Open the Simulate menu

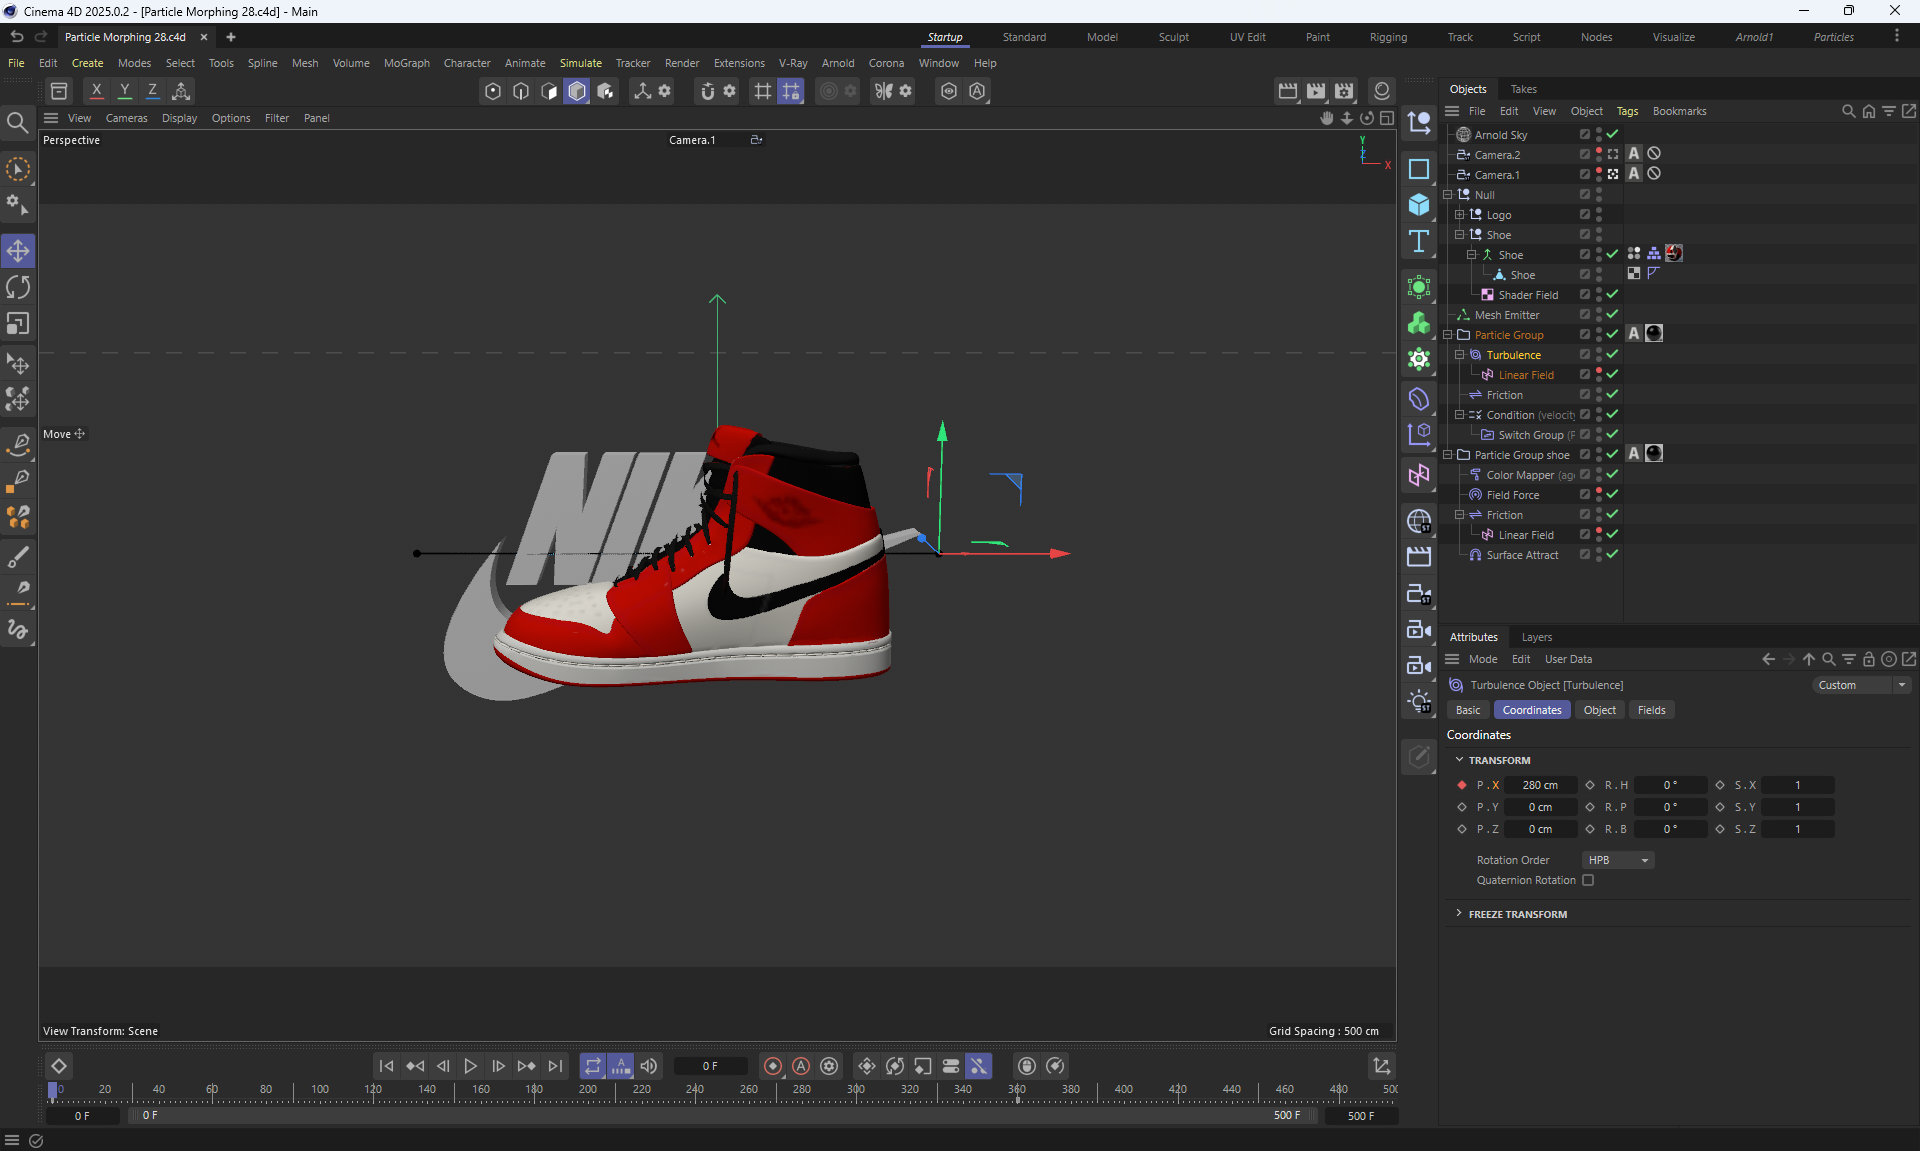tap(580, 63)
